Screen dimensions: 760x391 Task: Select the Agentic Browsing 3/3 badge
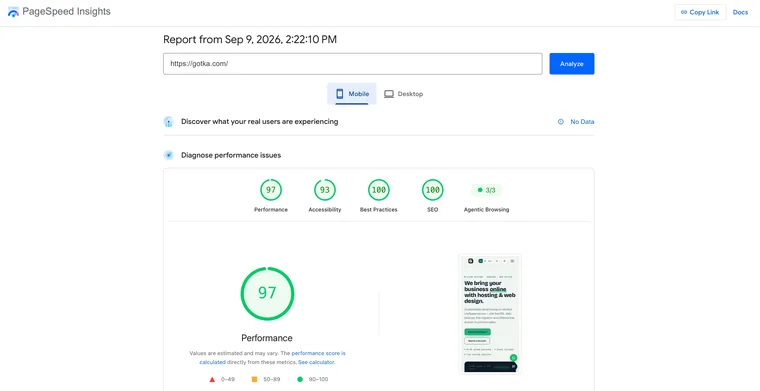[486, 190]
